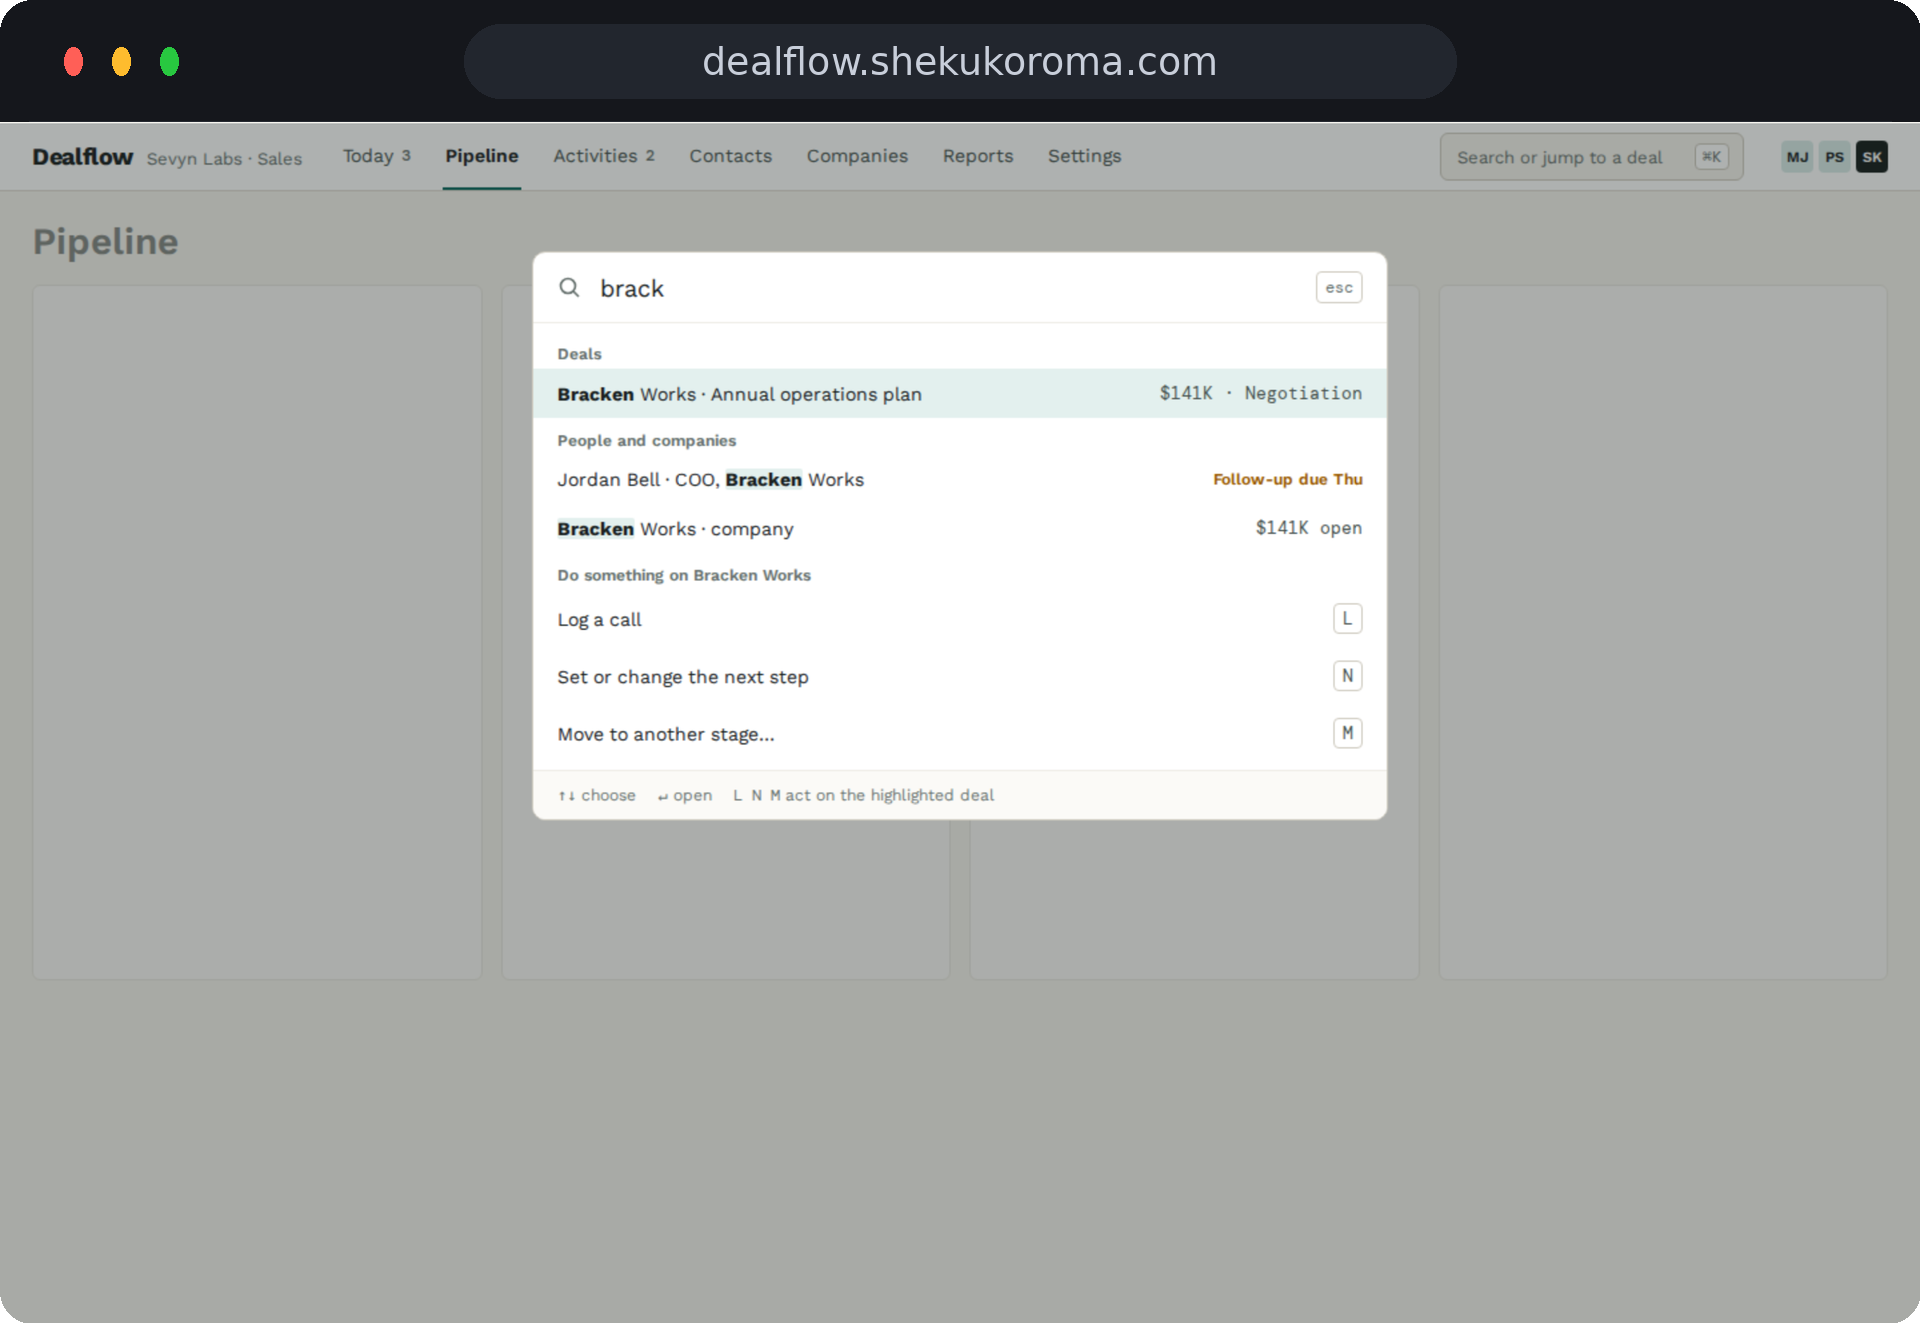Open the Contacts tab
Screen dimensions: 1920x1323
[731, 156]
